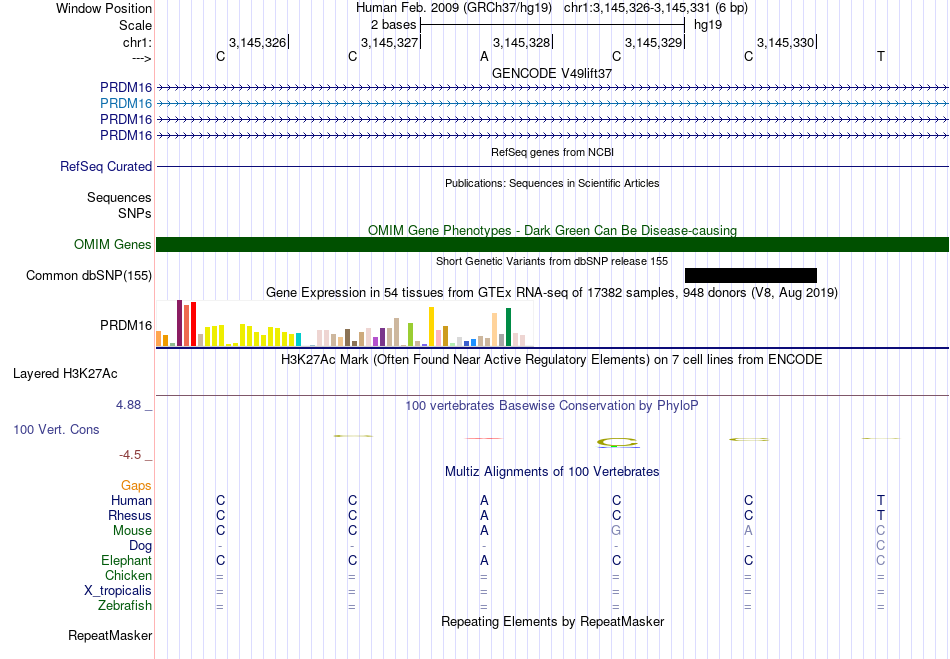Click 'Multiz Alignments of 100 Vertebrates' title

click(552, 471)
